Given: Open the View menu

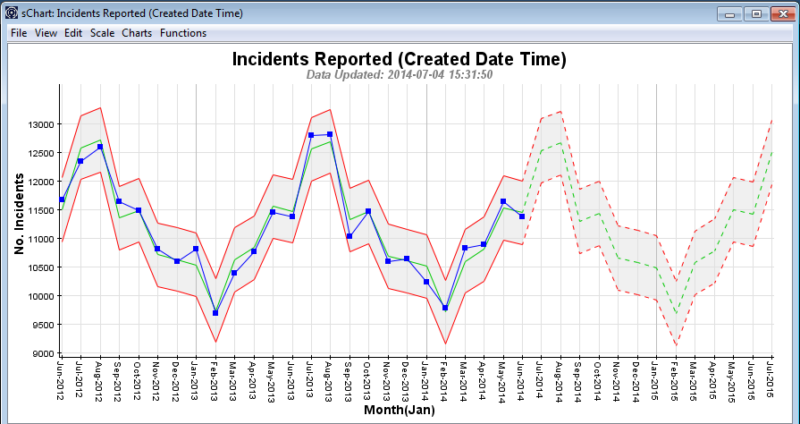Looking at the screenshot, I should (x=46, y=33).
